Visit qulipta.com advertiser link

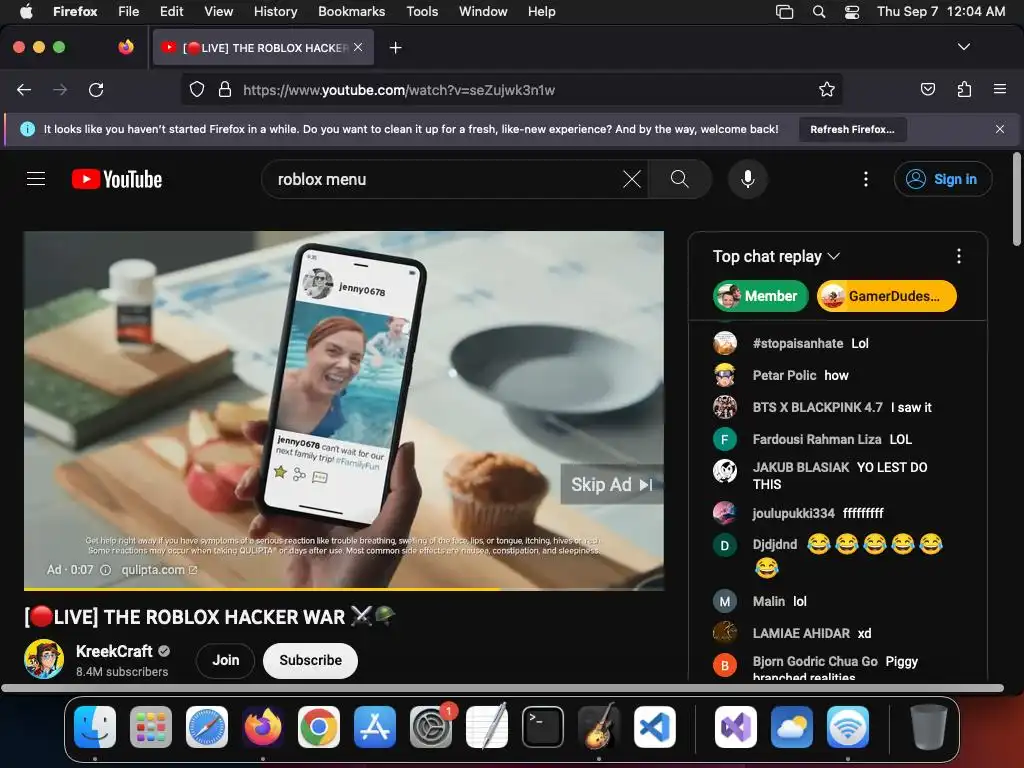click(x=159, y=570)
